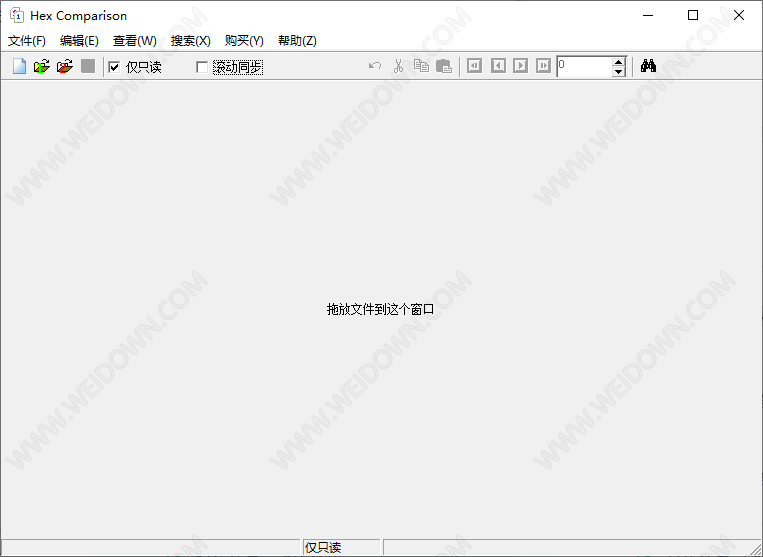
Task: Open the 搜索(X) menu
Action: [191, 41]
